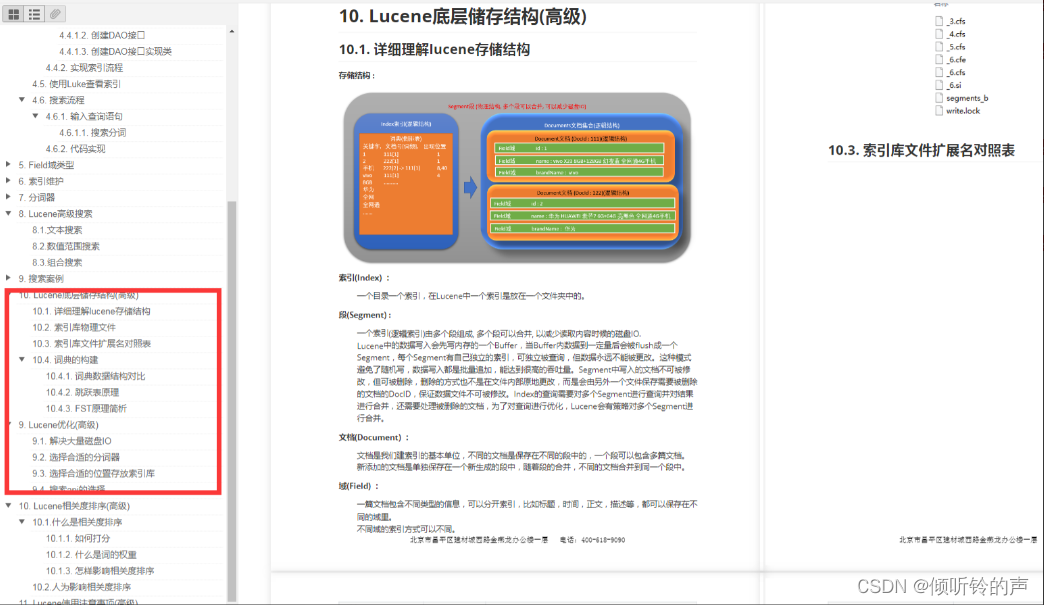Viewport: 1044px width, 605px height.
Task: Show the document outline list view
Action: tap(35, 13)
